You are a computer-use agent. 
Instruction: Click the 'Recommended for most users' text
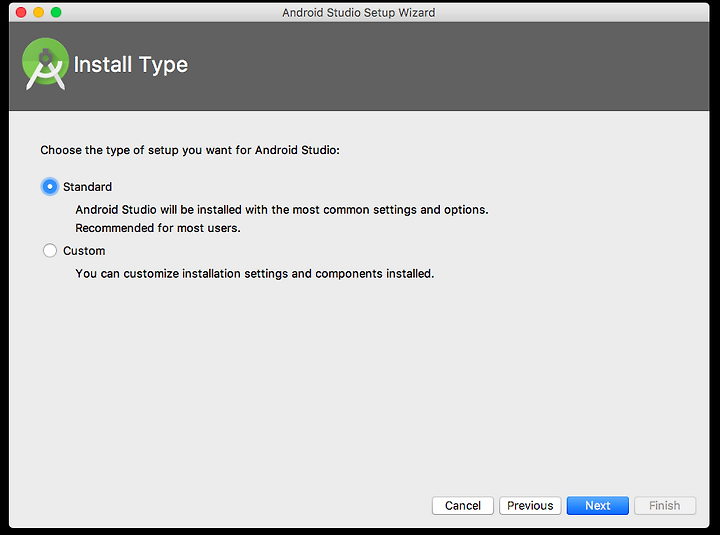158,228
